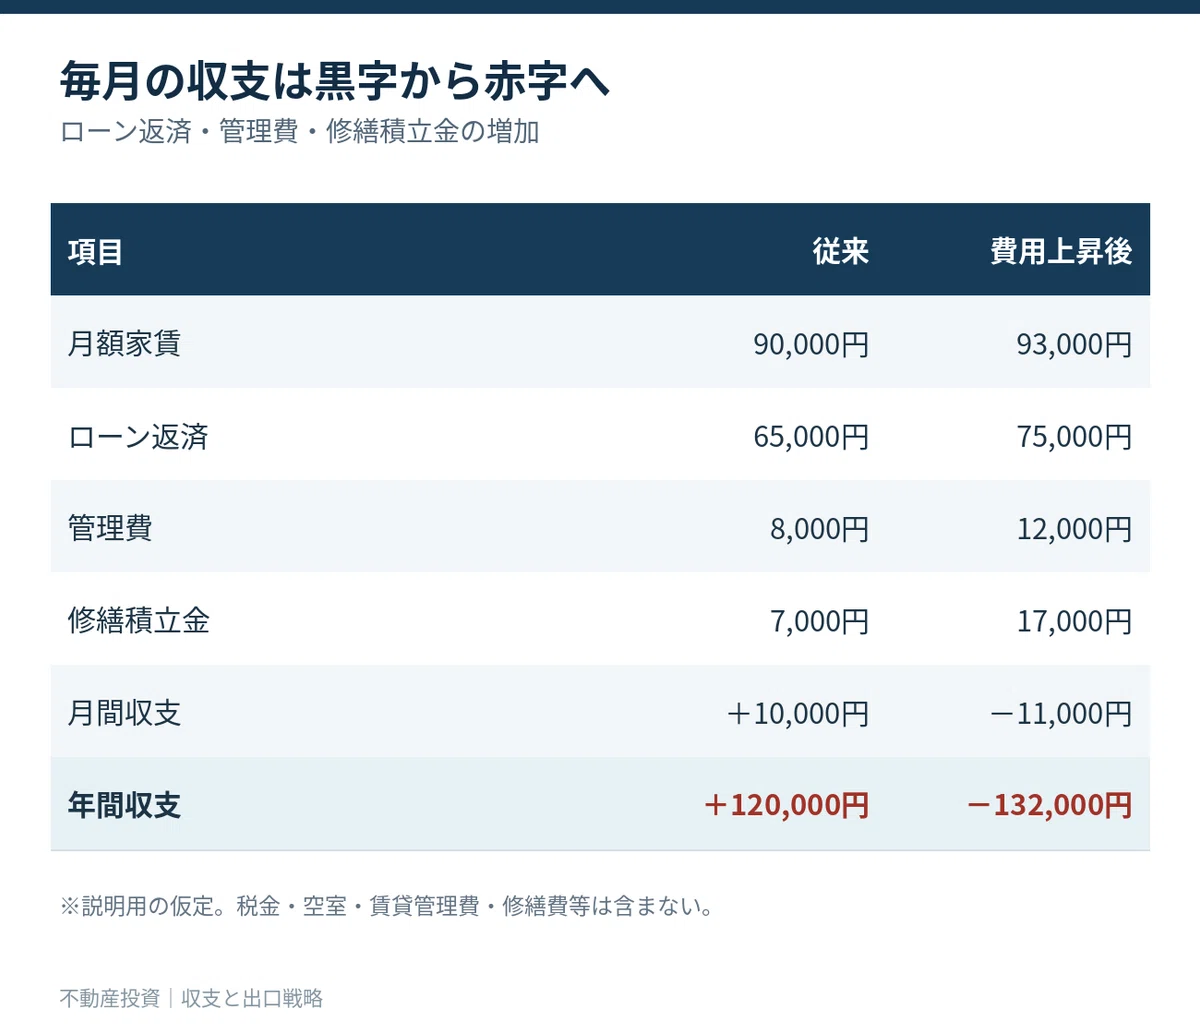Viewport: 1200px width, 1034px height.
Task: Select the 管理費 row label in the table
Action: (x=110, y=528)
